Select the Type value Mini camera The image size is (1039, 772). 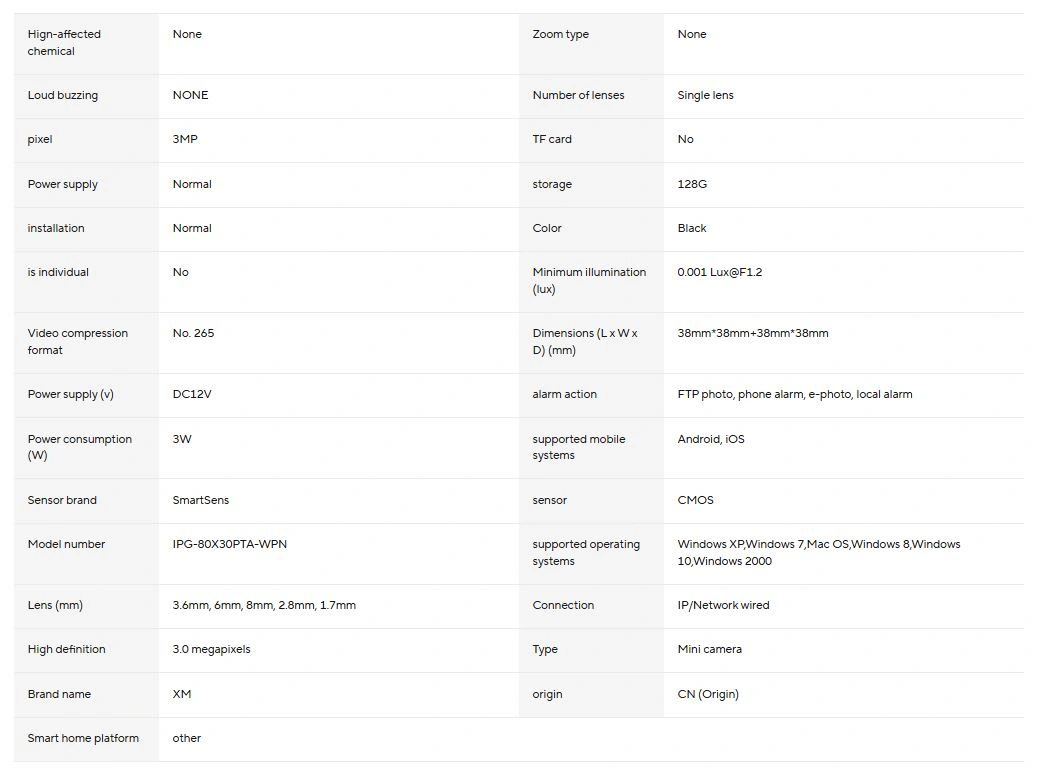[x=709, y=649]
